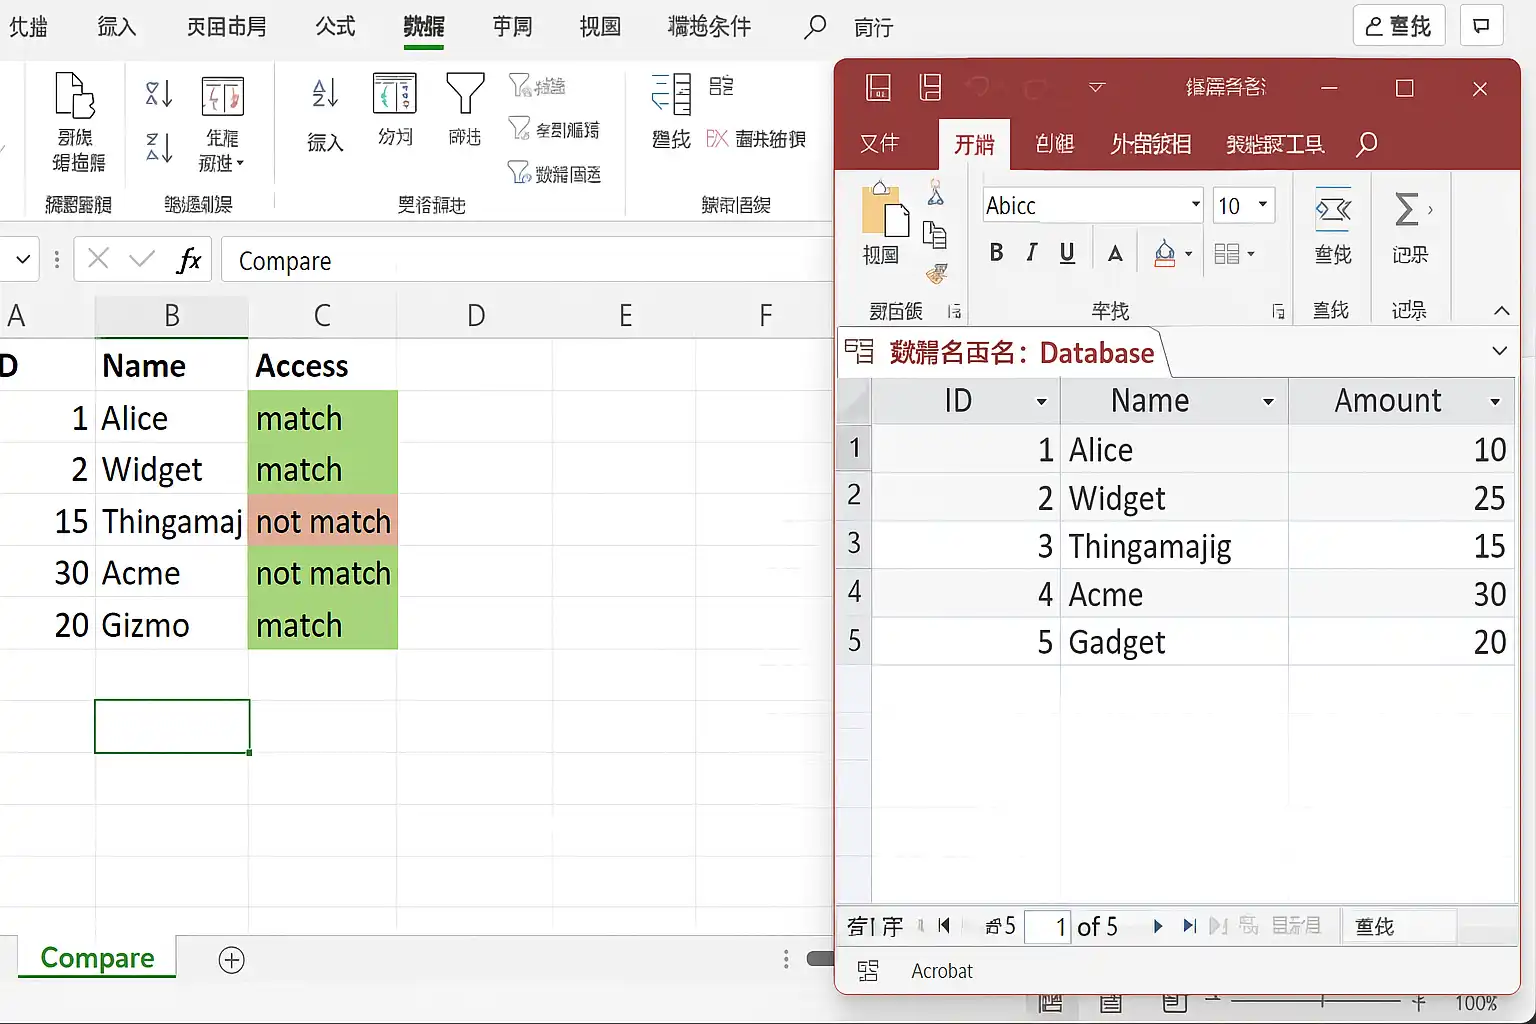Click the Totals sigma icon in Access
This screenshot has height=1024, width=1536.
pos(1407,210)
